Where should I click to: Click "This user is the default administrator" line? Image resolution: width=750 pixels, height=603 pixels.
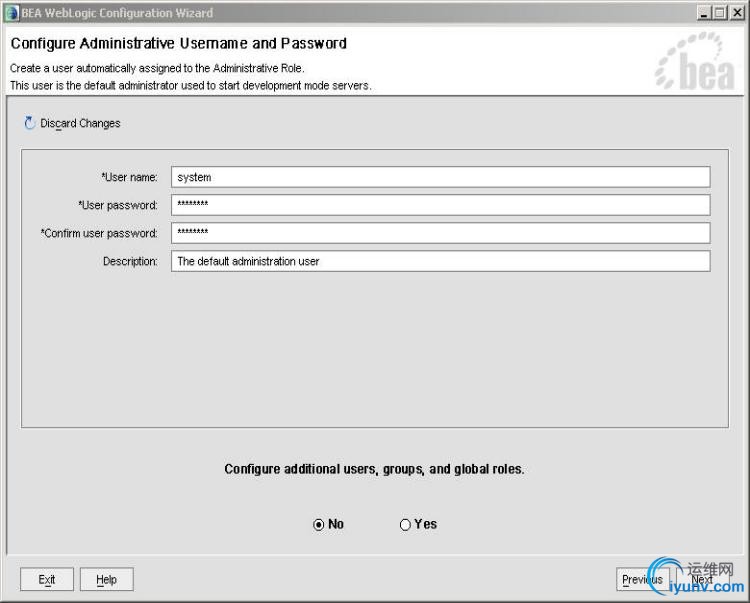coord(190,86)
